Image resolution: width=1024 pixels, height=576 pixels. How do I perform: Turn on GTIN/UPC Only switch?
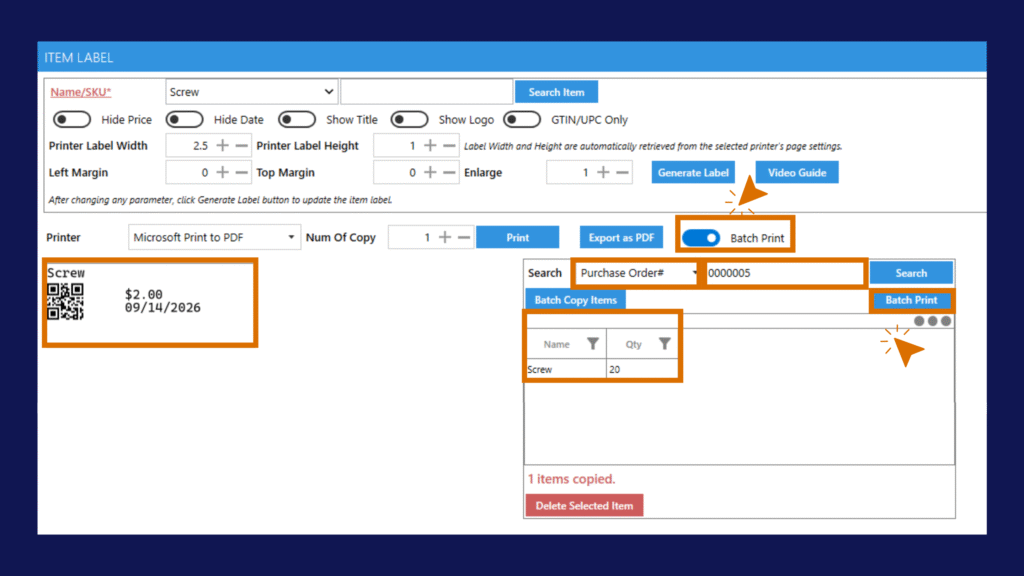click(x=522, y=120)
